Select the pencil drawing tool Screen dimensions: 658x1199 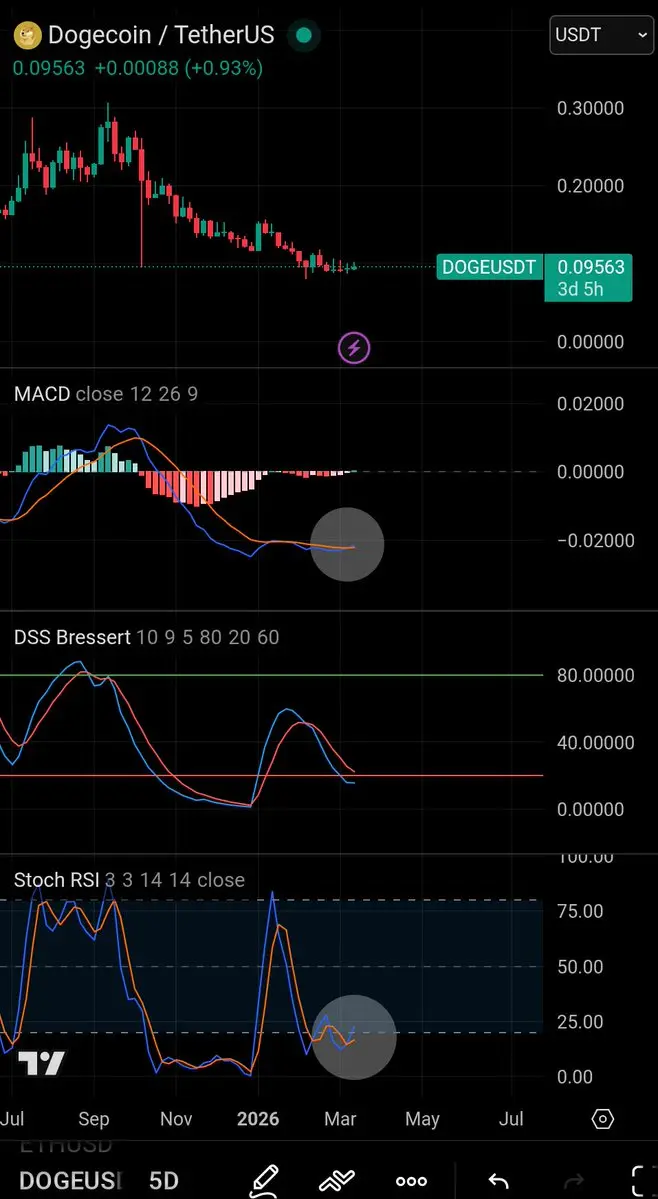(x=264, y=1181)
